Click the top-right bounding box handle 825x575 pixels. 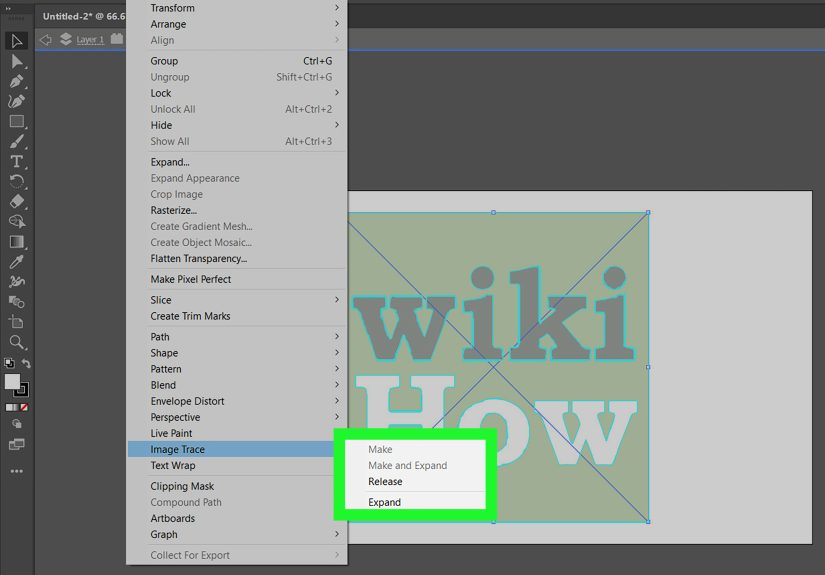pos(648,213)
